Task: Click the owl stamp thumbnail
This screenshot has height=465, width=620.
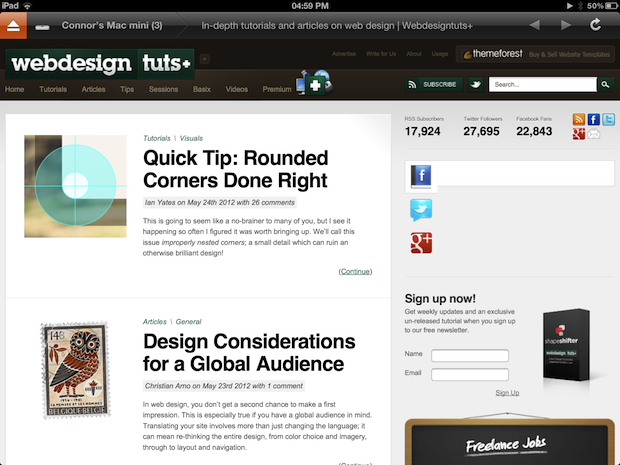Action: point(76,369)
